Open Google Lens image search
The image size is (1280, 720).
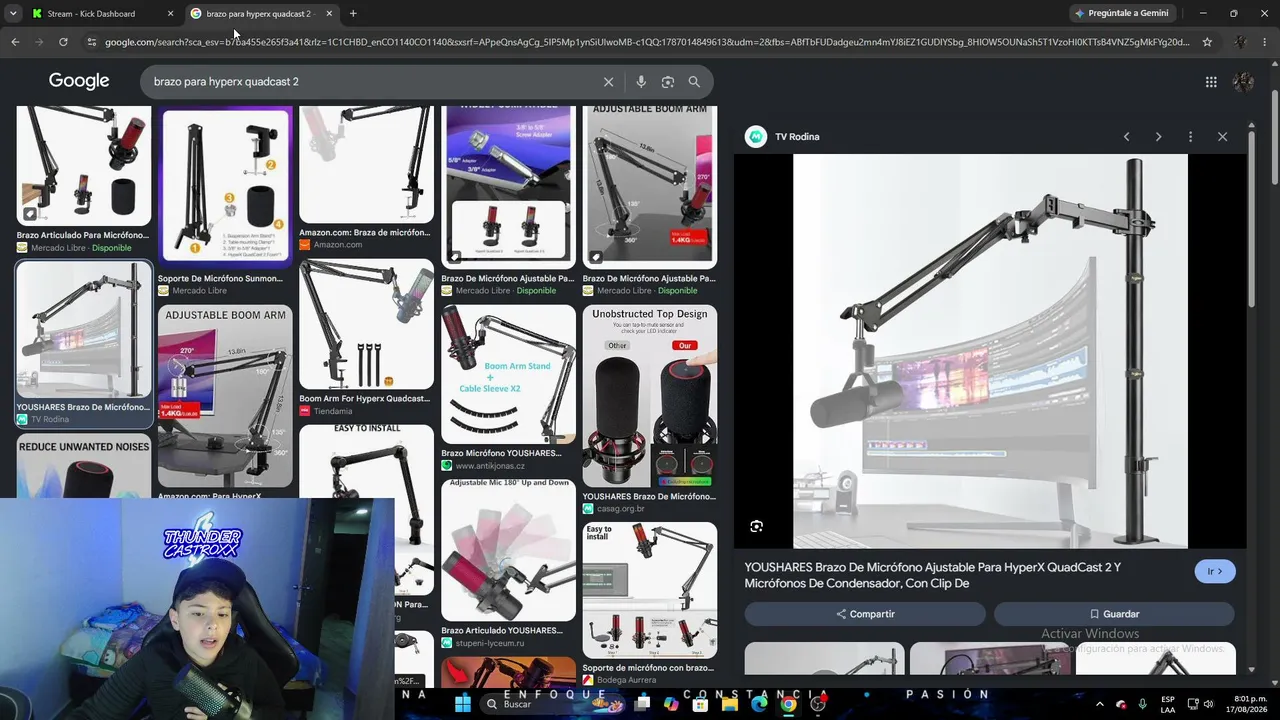(668, 82)
